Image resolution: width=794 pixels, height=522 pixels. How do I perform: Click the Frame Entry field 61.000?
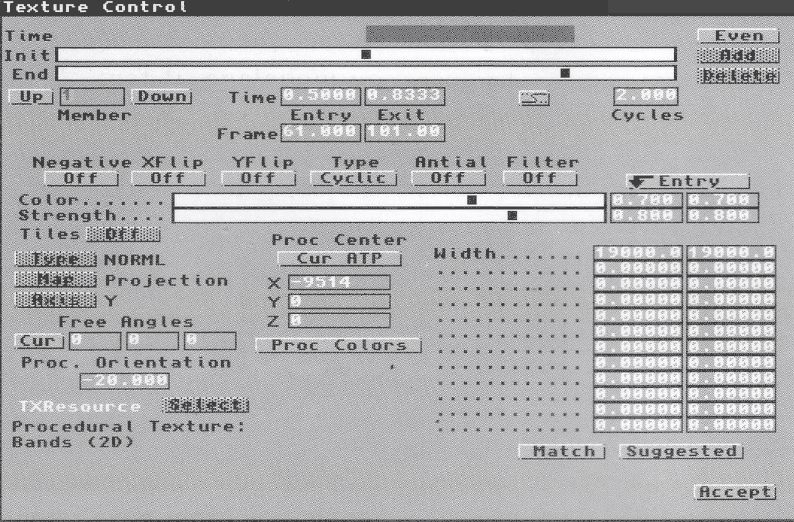[x=321, y=132]
